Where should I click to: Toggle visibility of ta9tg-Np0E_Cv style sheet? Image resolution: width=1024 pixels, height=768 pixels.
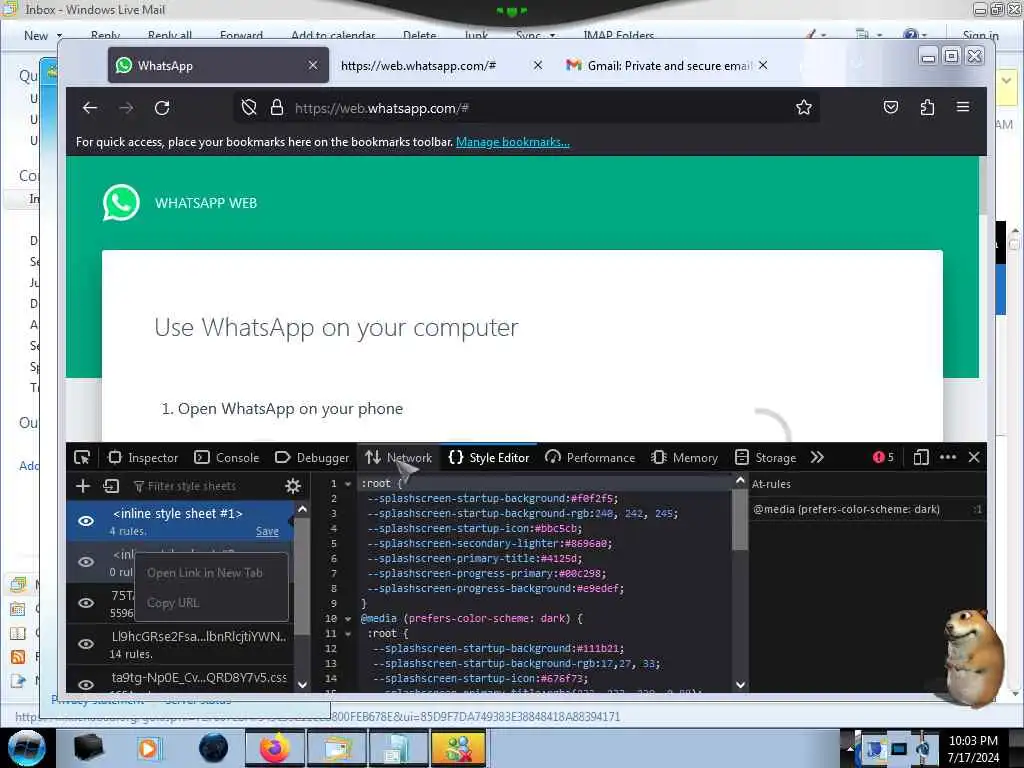pos(86,684)
